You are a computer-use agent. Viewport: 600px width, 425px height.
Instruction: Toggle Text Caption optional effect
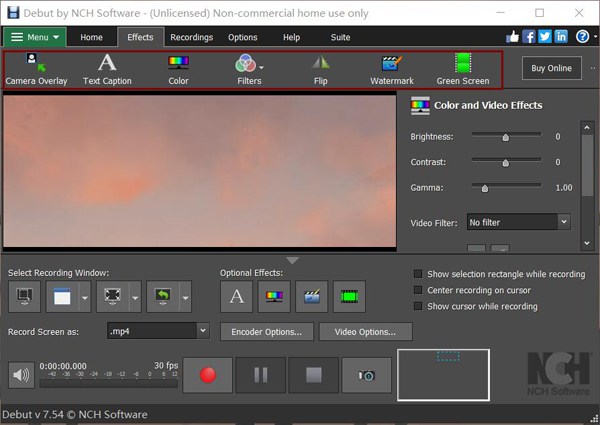pos(236,296)
